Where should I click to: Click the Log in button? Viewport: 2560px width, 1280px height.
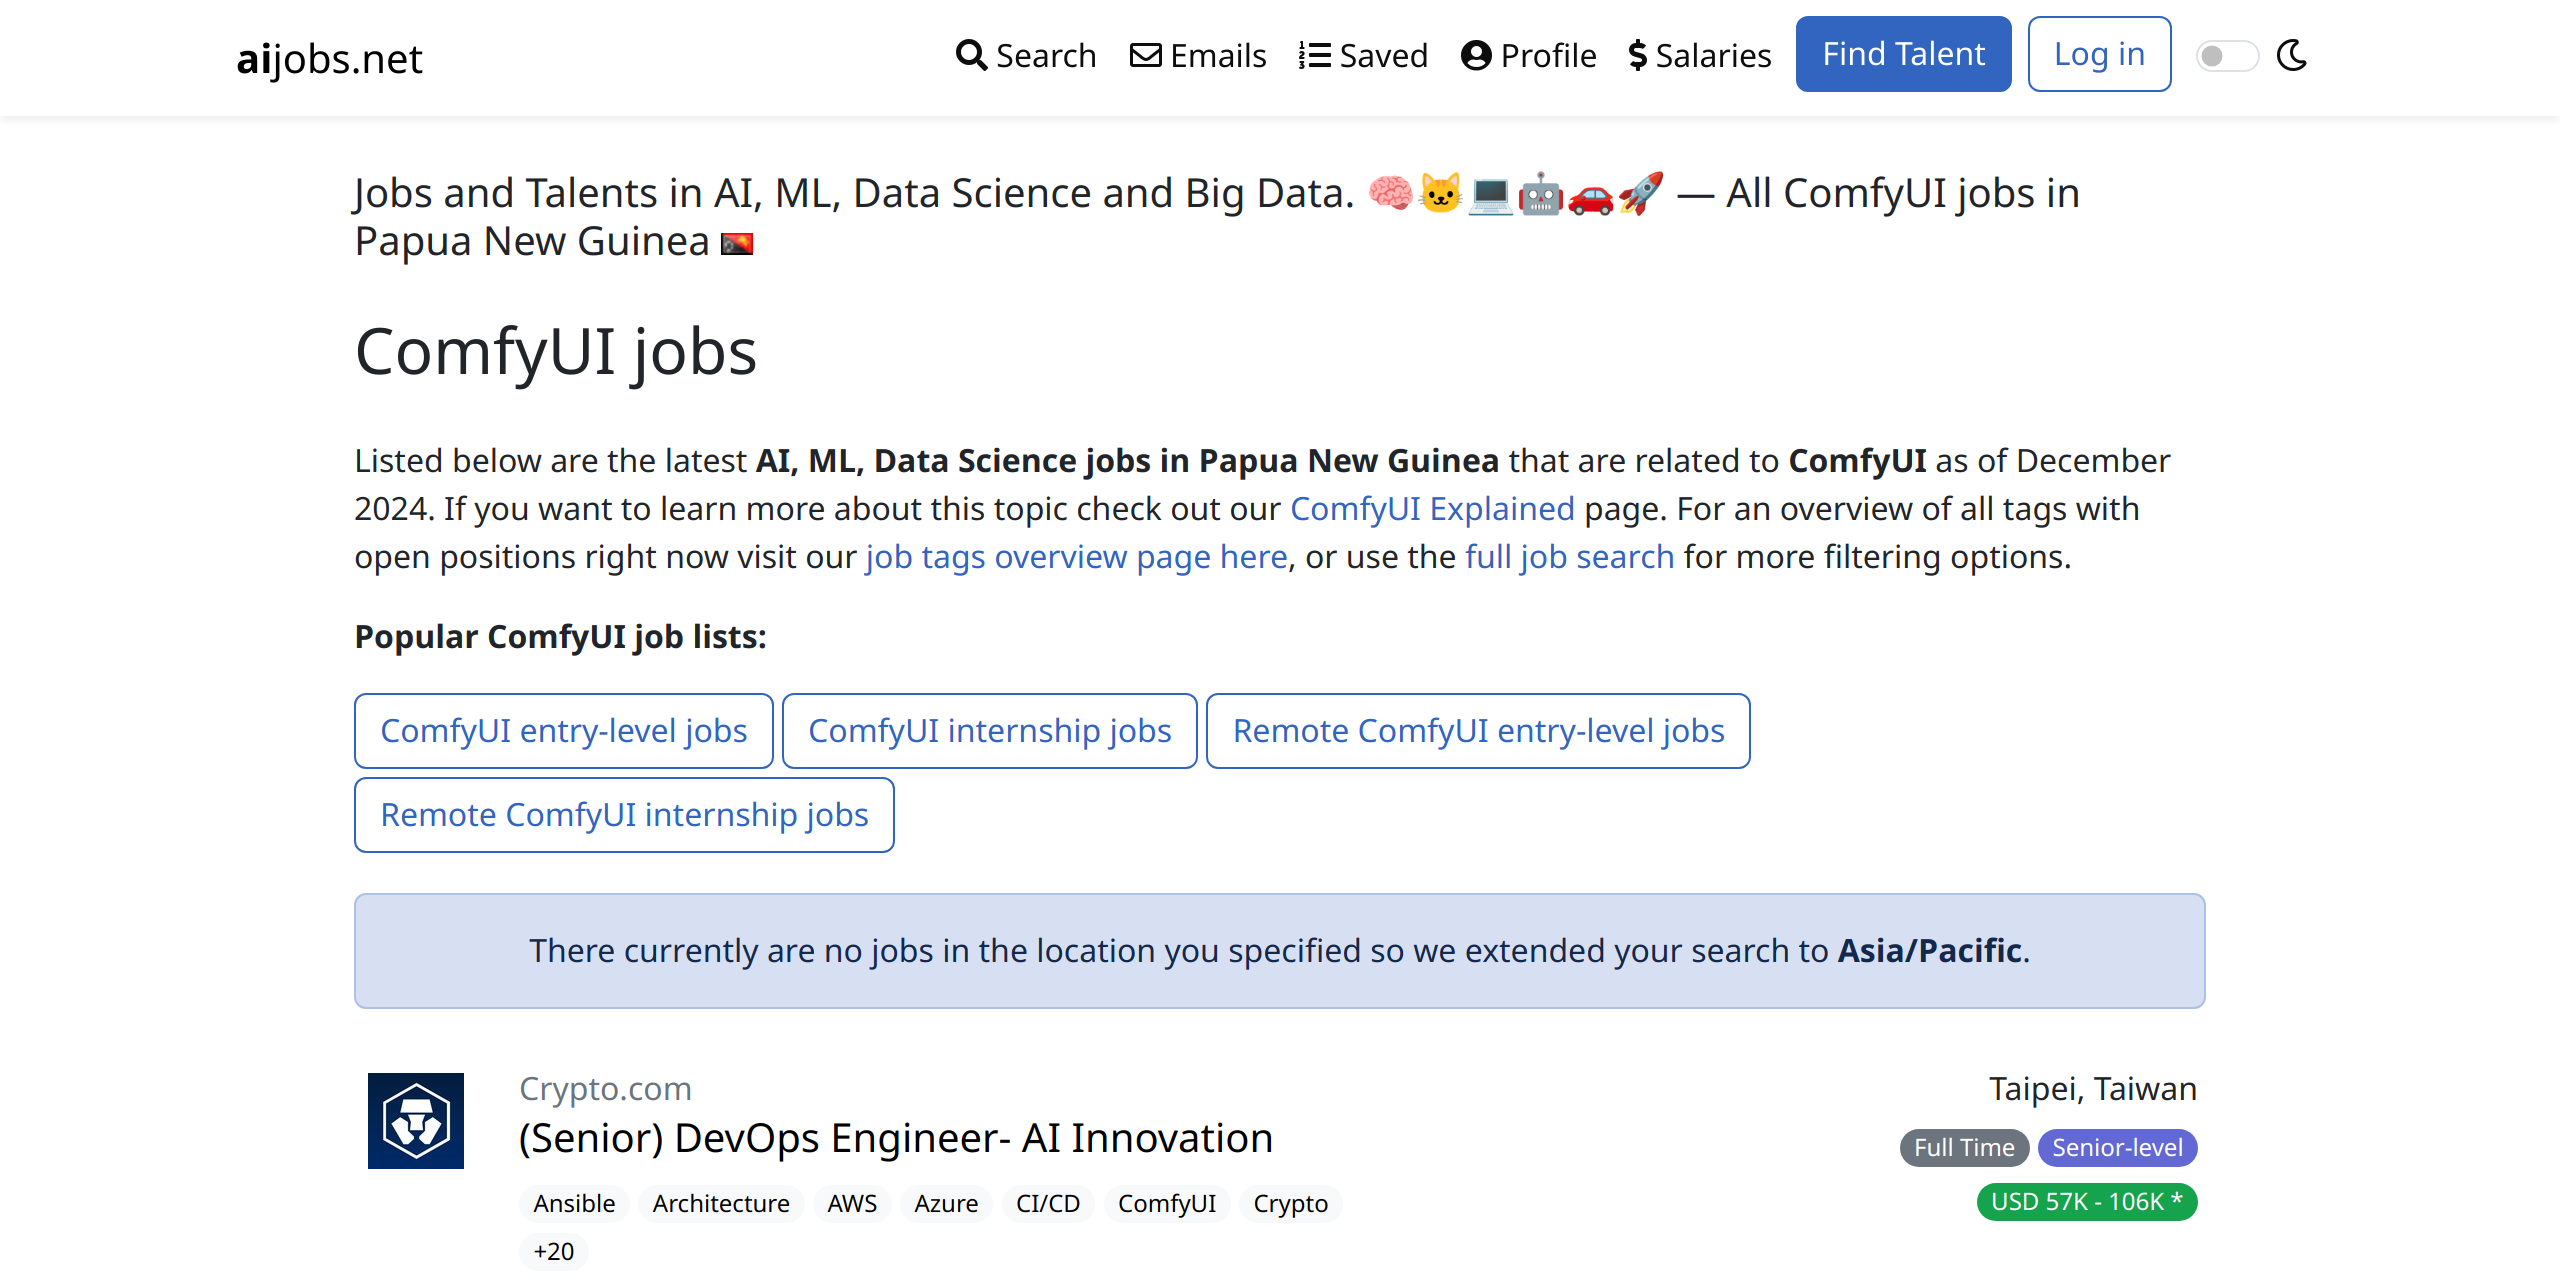click(2098, 54)
